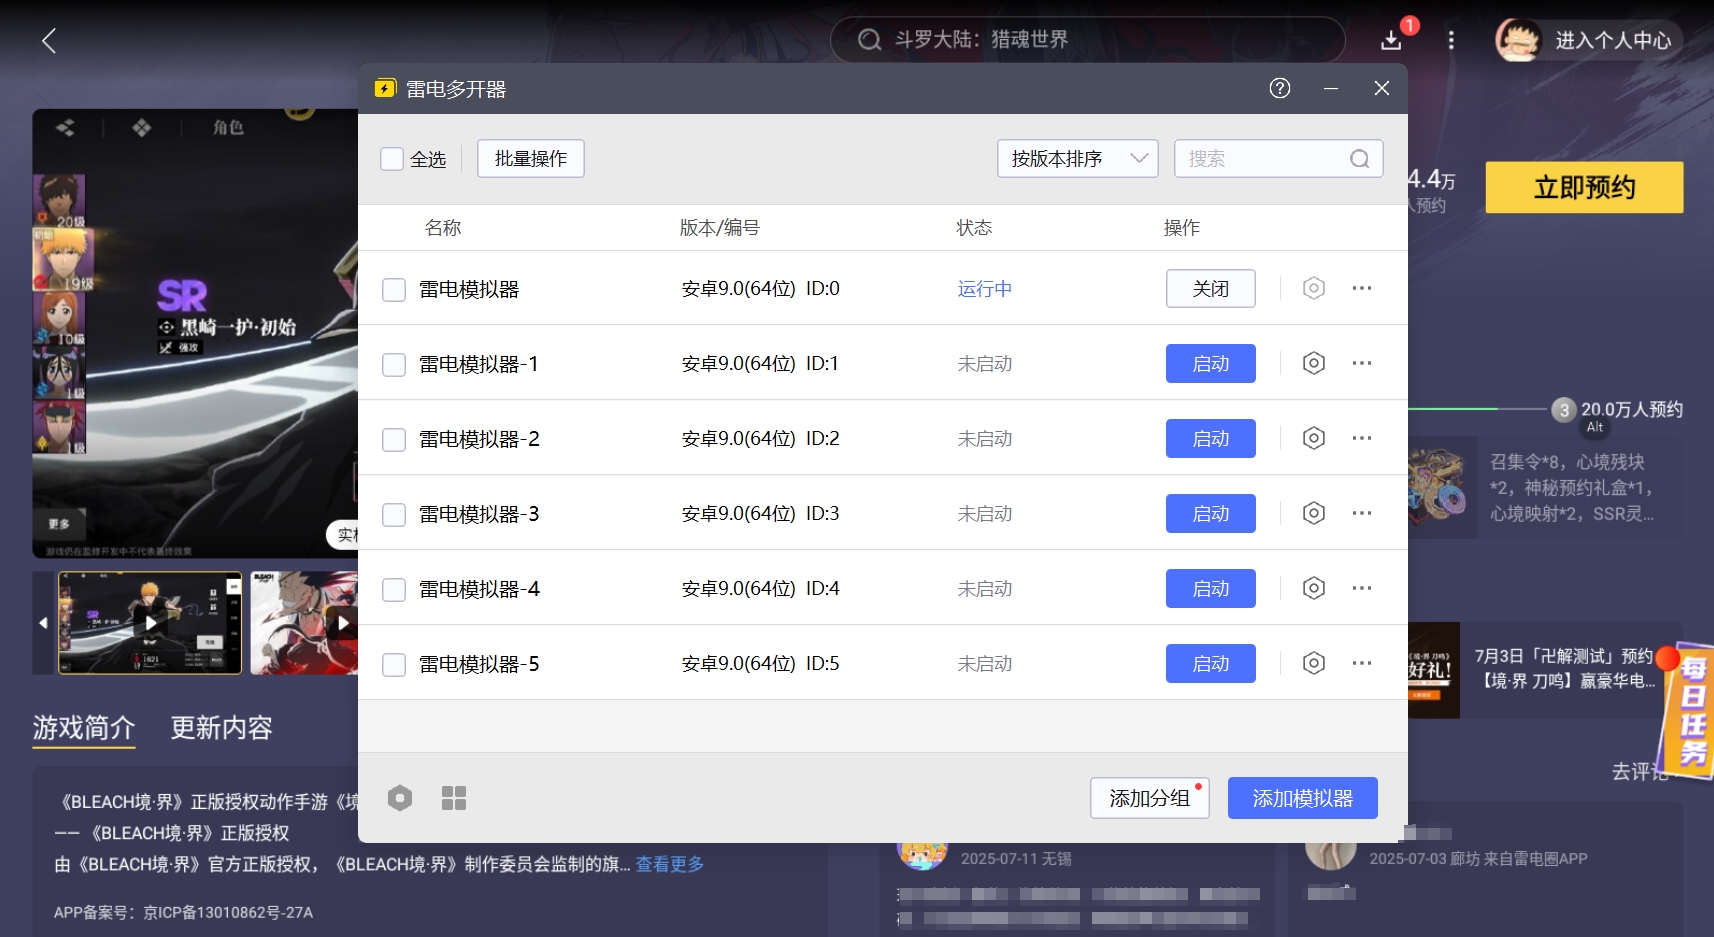Open settings gear for 雷电模拟器-5
Screen dimensions: 1714x937
(x=1313, y=663)
